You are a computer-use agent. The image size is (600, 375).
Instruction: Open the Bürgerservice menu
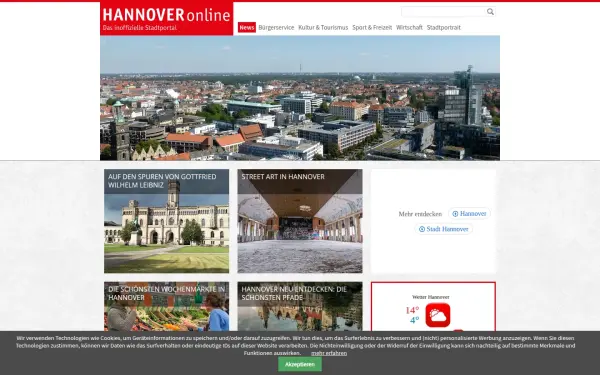click(x=276, y=28)
